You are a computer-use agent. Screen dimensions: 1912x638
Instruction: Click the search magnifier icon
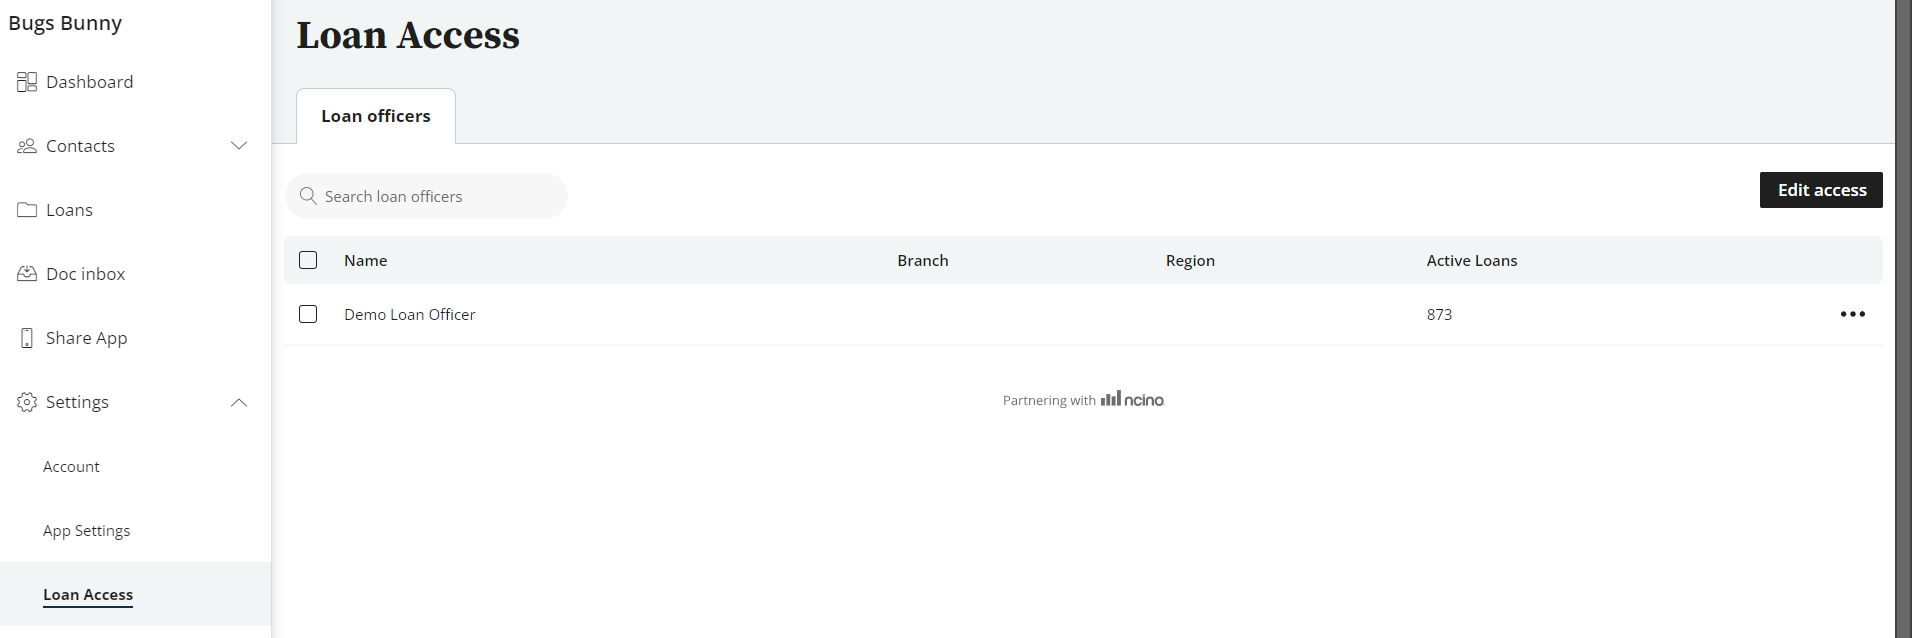(308, 196)
